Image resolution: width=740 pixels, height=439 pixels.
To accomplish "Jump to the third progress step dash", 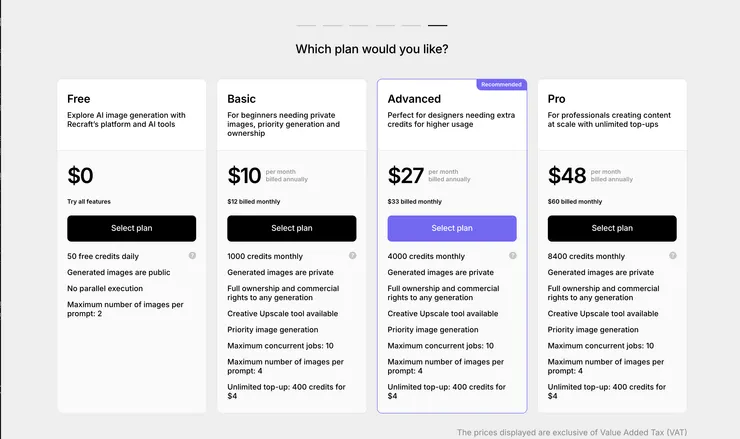I will tap(359, 25).
